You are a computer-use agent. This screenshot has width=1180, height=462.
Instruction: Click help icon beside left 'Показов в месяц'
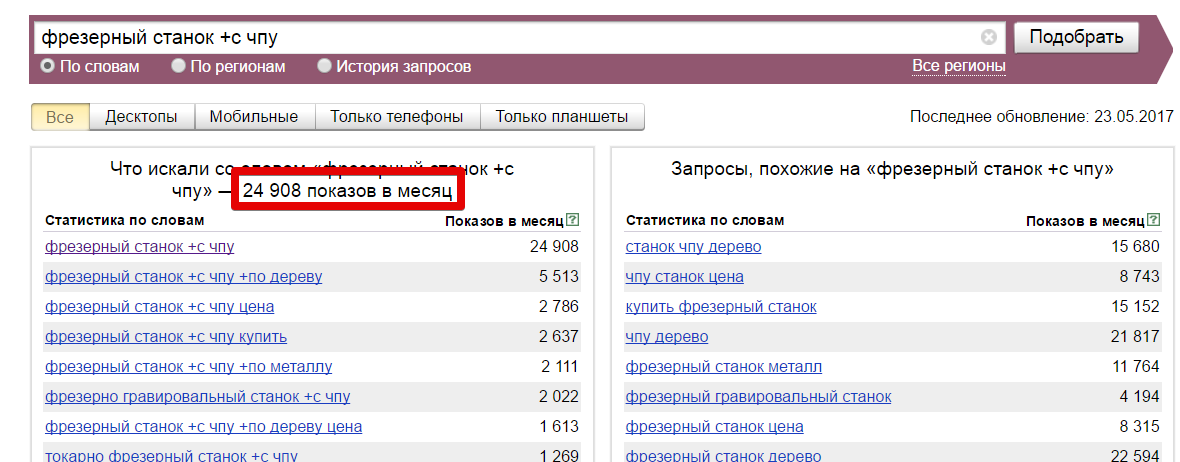(x=572, y=220)
